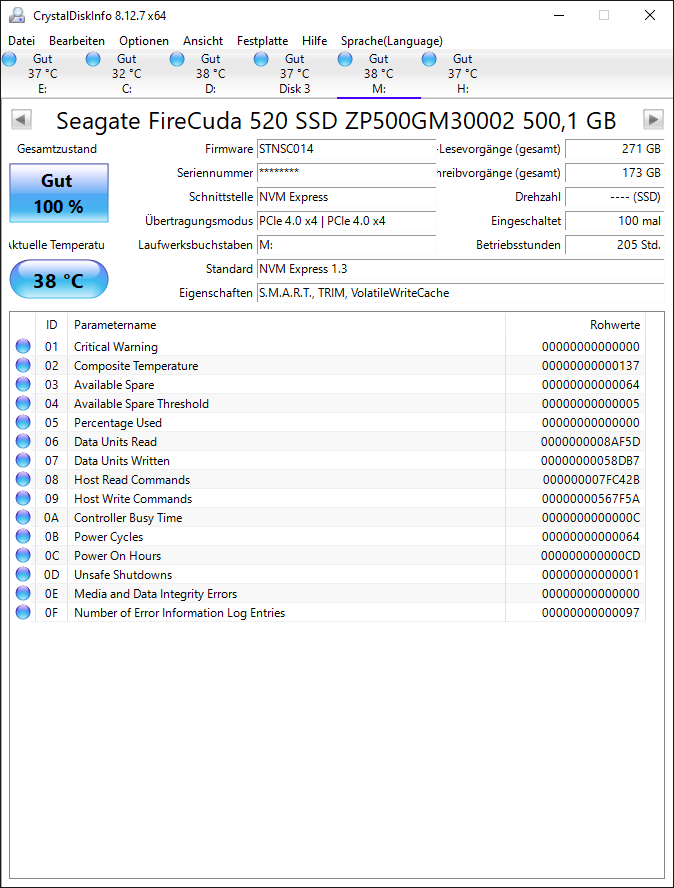The width and height of the screenshot is (674, 888).
Task: Click the Eigenschaften field with S.M.A.R.T., TRIM
Action: (460, 293)
